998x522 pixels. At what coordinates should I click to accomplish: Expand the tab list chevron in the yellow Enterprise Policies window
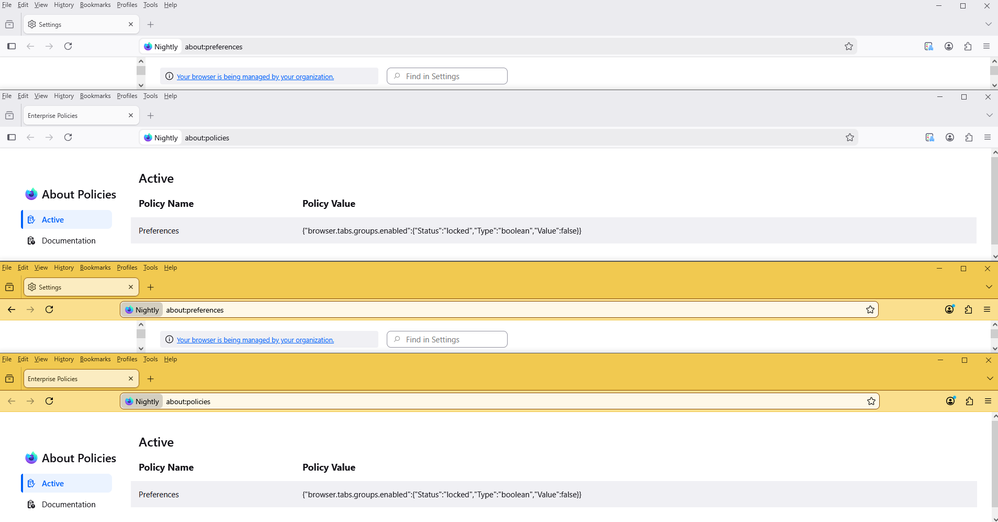[988, 379]
